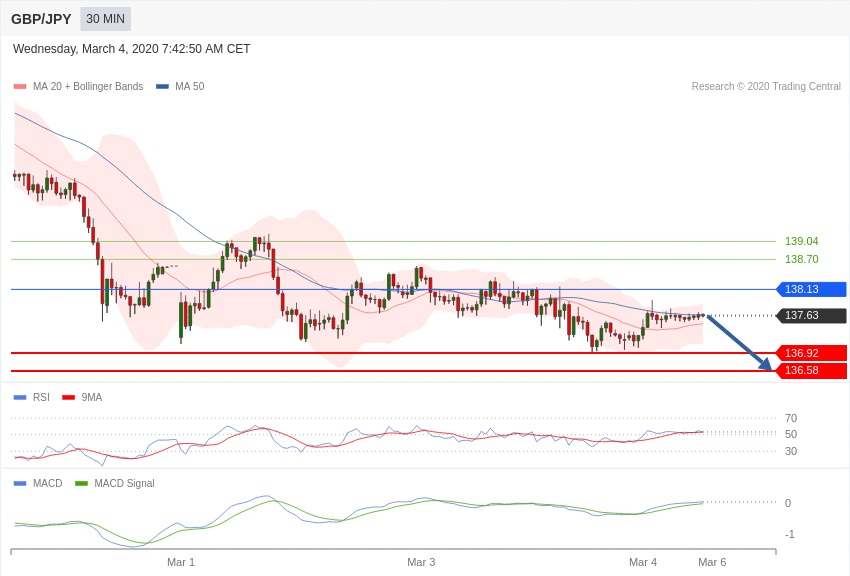This screenshot has width=850, height=576.
Task: Click the Mar 1 date on time axis
Action: [181, 562]
